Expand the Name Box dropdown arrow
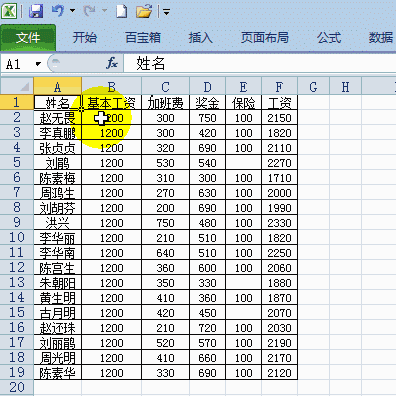The height and width of the screenshot is (396, 396). 38,63
